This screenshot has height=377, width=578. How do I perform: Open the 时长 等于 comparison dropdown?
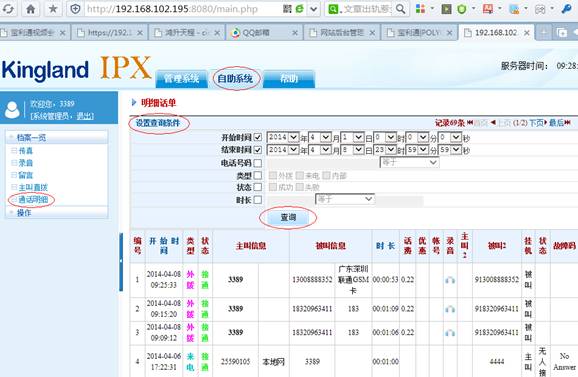coord(345,199)
